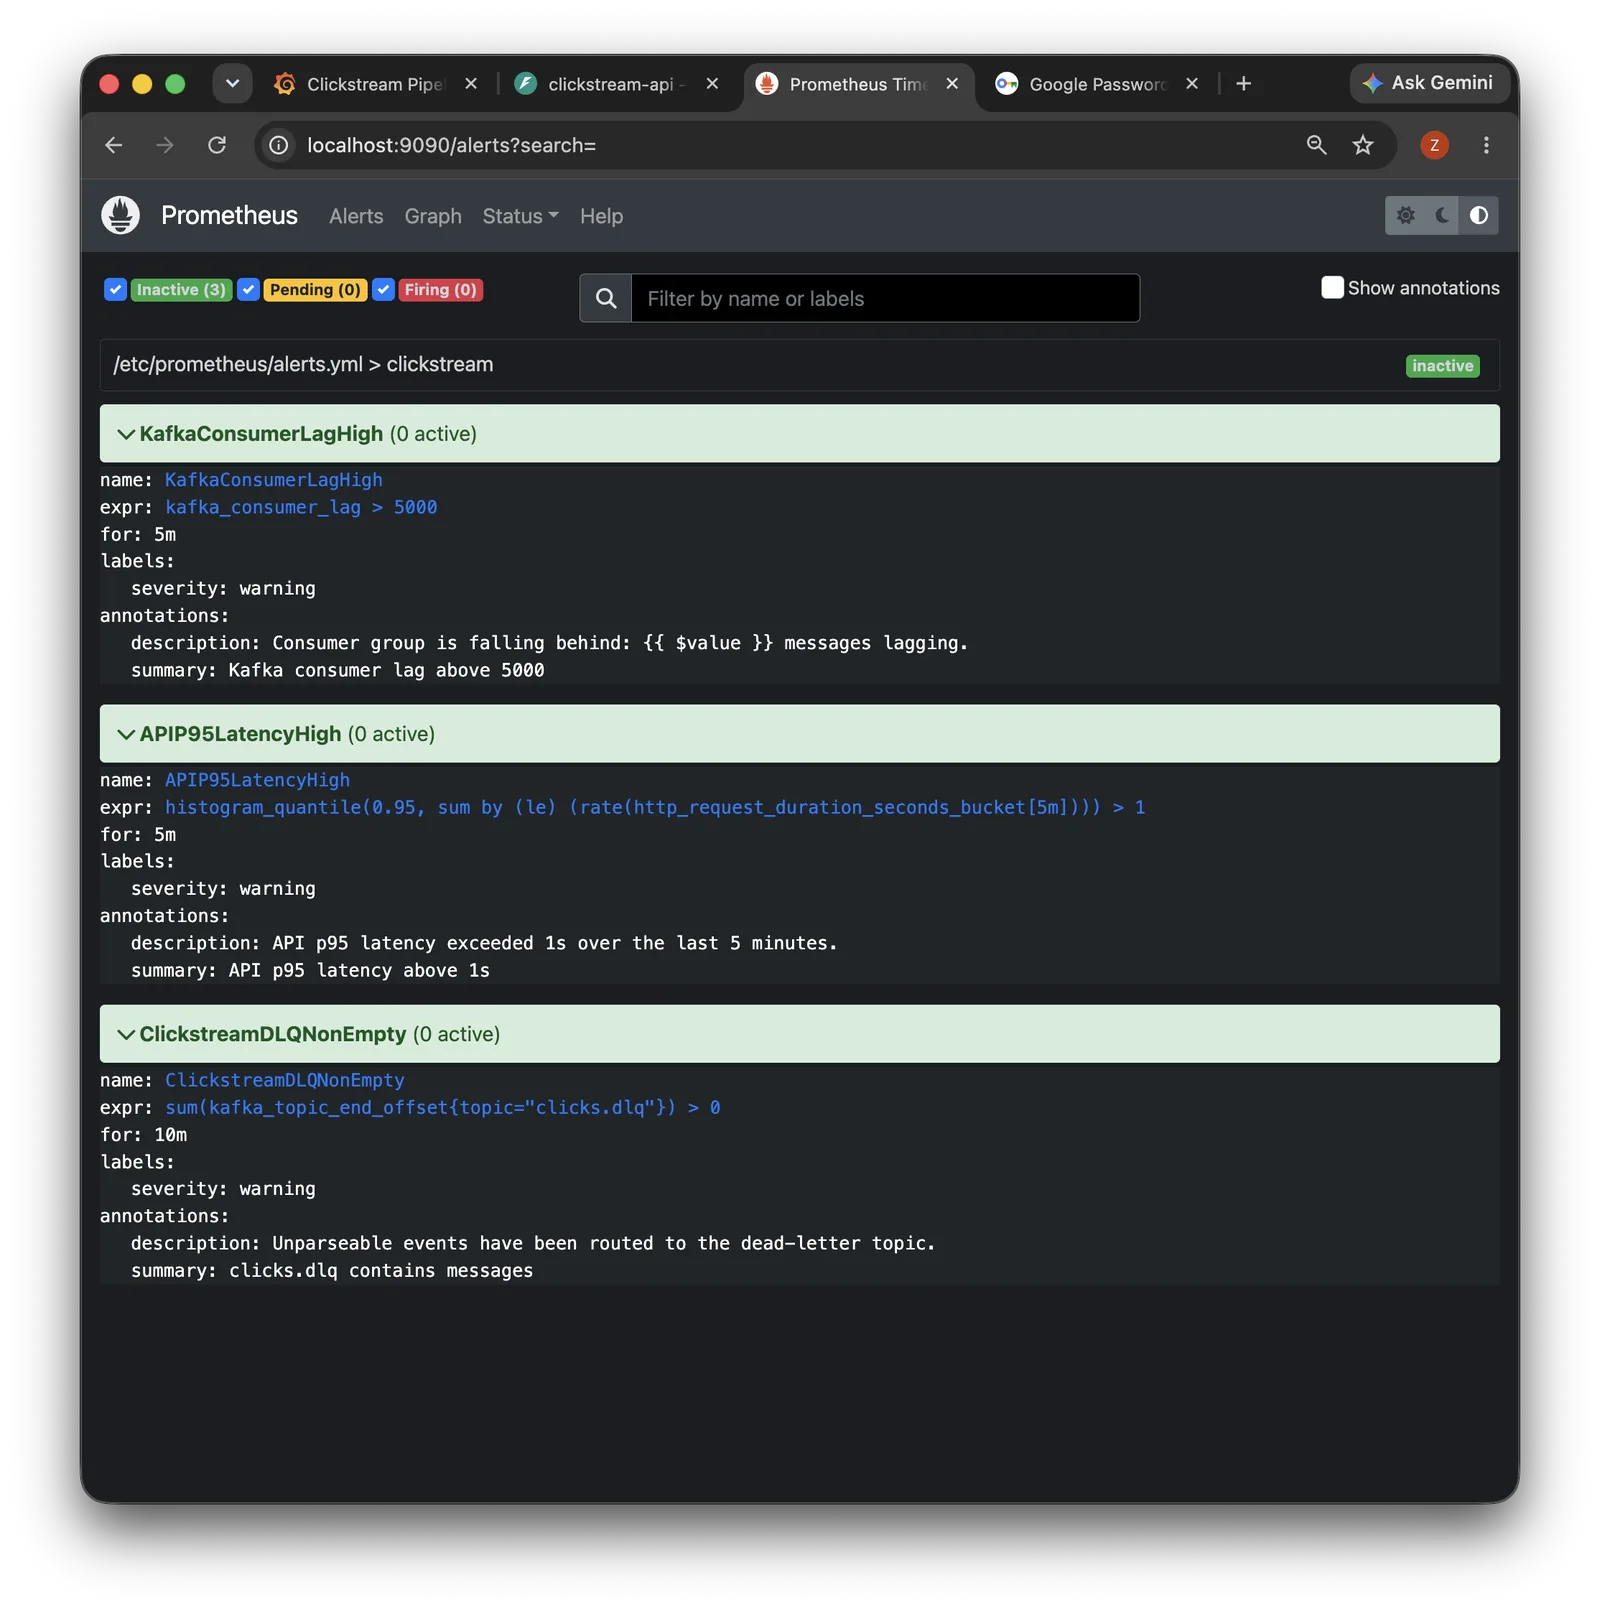The width and height of the screenshot is (1600, 1610).
Task: Open ClickstreamDLQNonEmpty name link
Action: (x=284, y=1080)
